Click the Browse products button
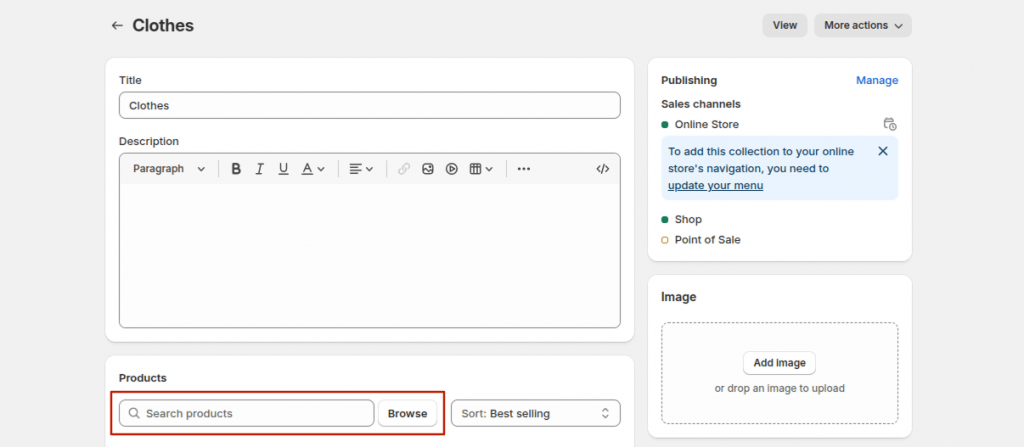The image size is (1024, 447). [408, 413]
